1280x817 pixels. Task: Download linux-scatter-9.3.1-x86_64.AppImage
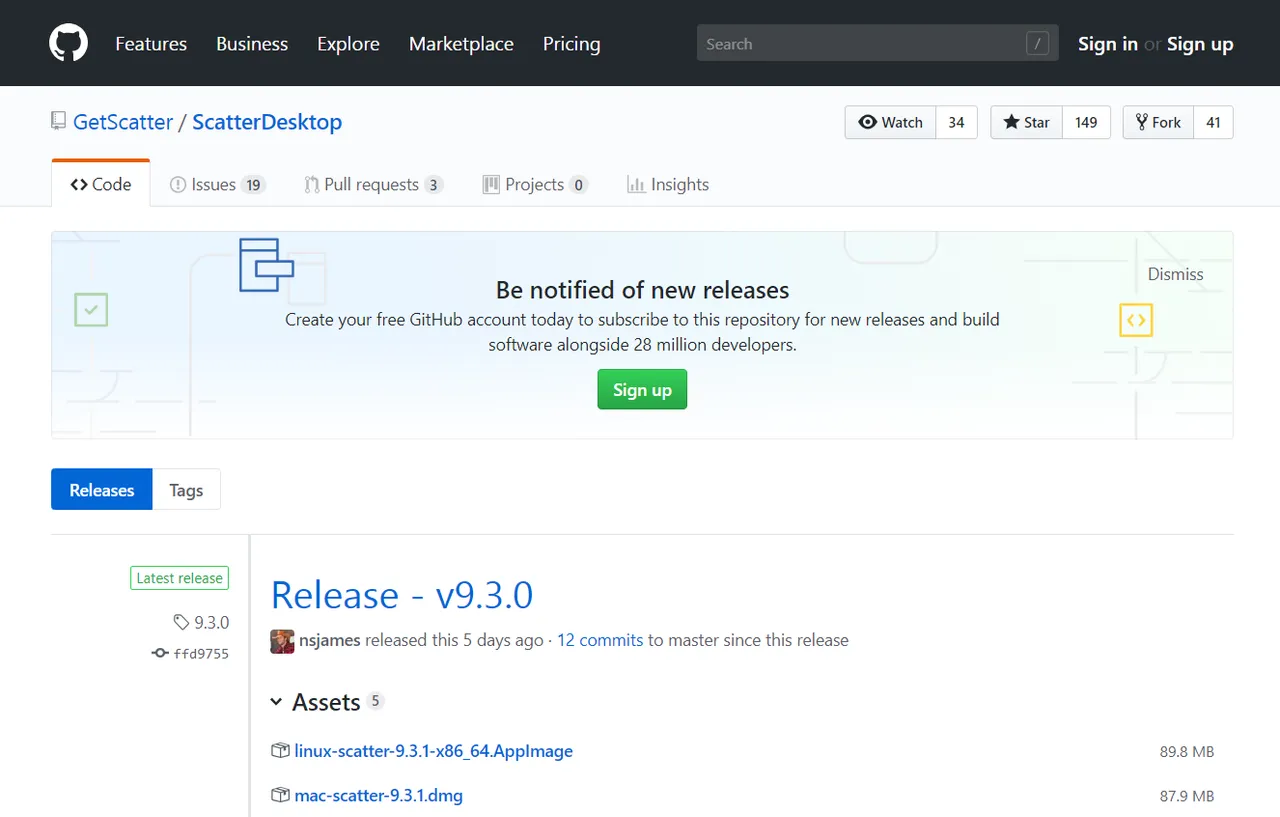(434, 751)
